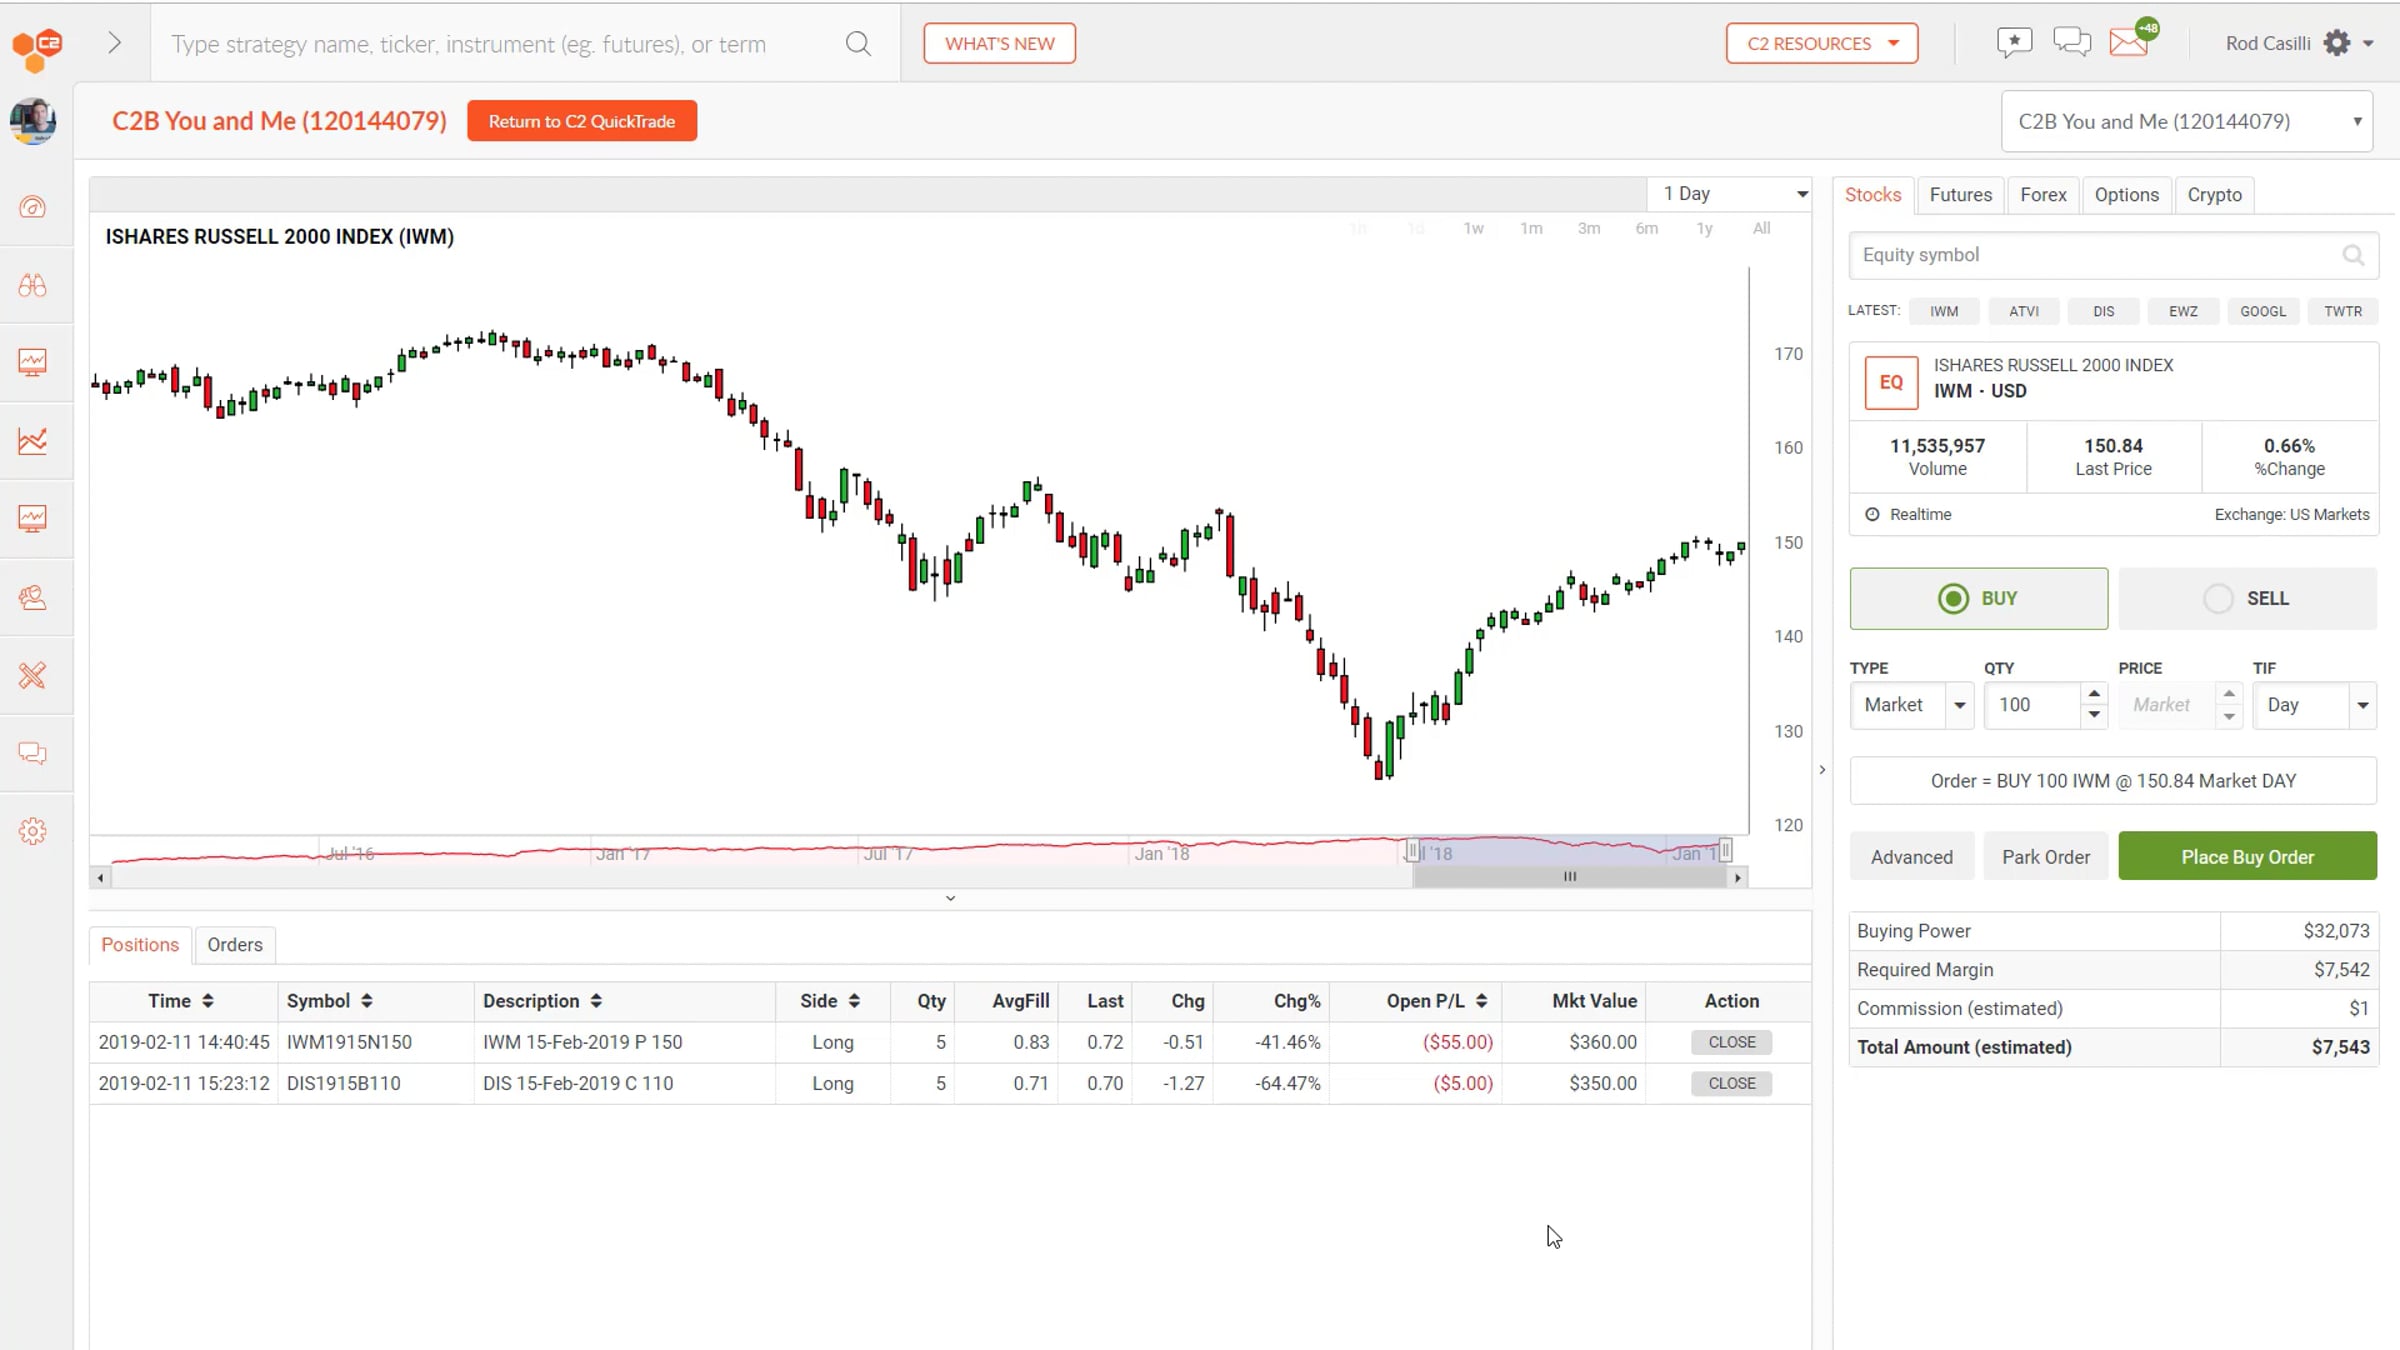This screenshot has height=1350, width=2400.
Task: Click the Equity symbol search magnifier
Action: point(2353,255)
